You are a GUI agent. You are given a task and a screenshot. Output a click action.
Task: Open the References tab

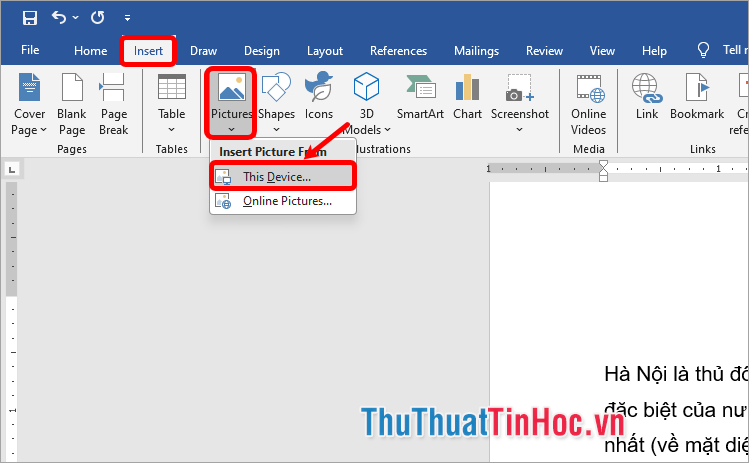pyautogui.click(x=398, y=51)
